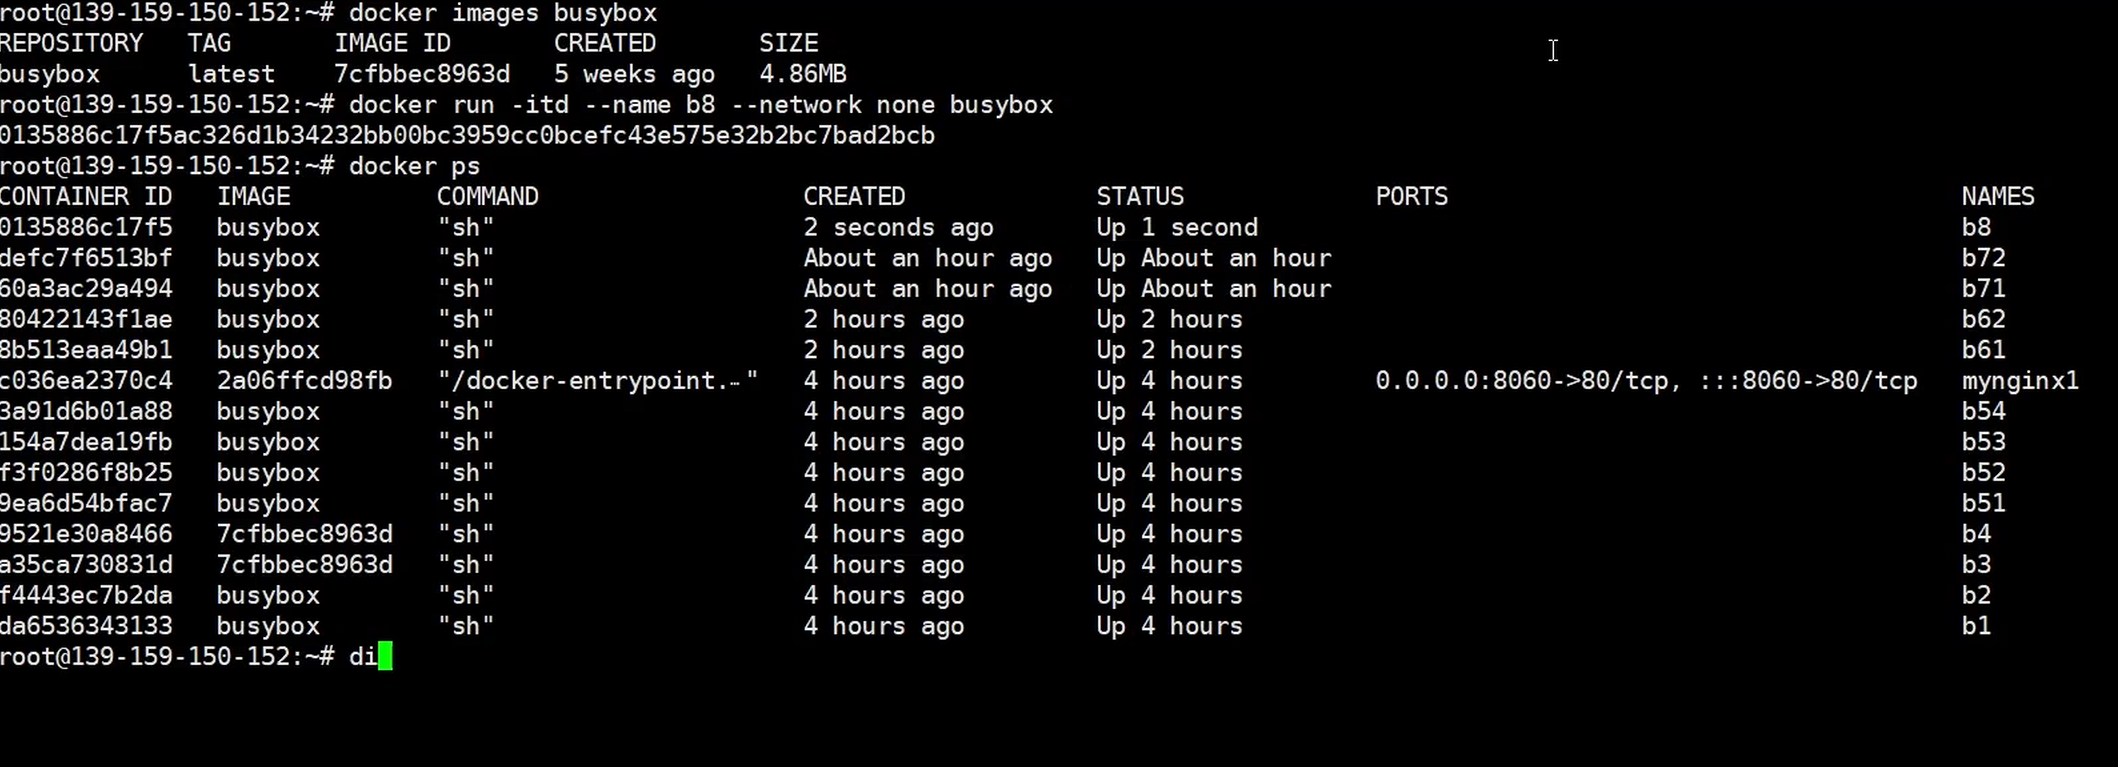The image size is (2118, 767).
Task: Select container ID 80422143f1ae
Action: click(86, 319)
